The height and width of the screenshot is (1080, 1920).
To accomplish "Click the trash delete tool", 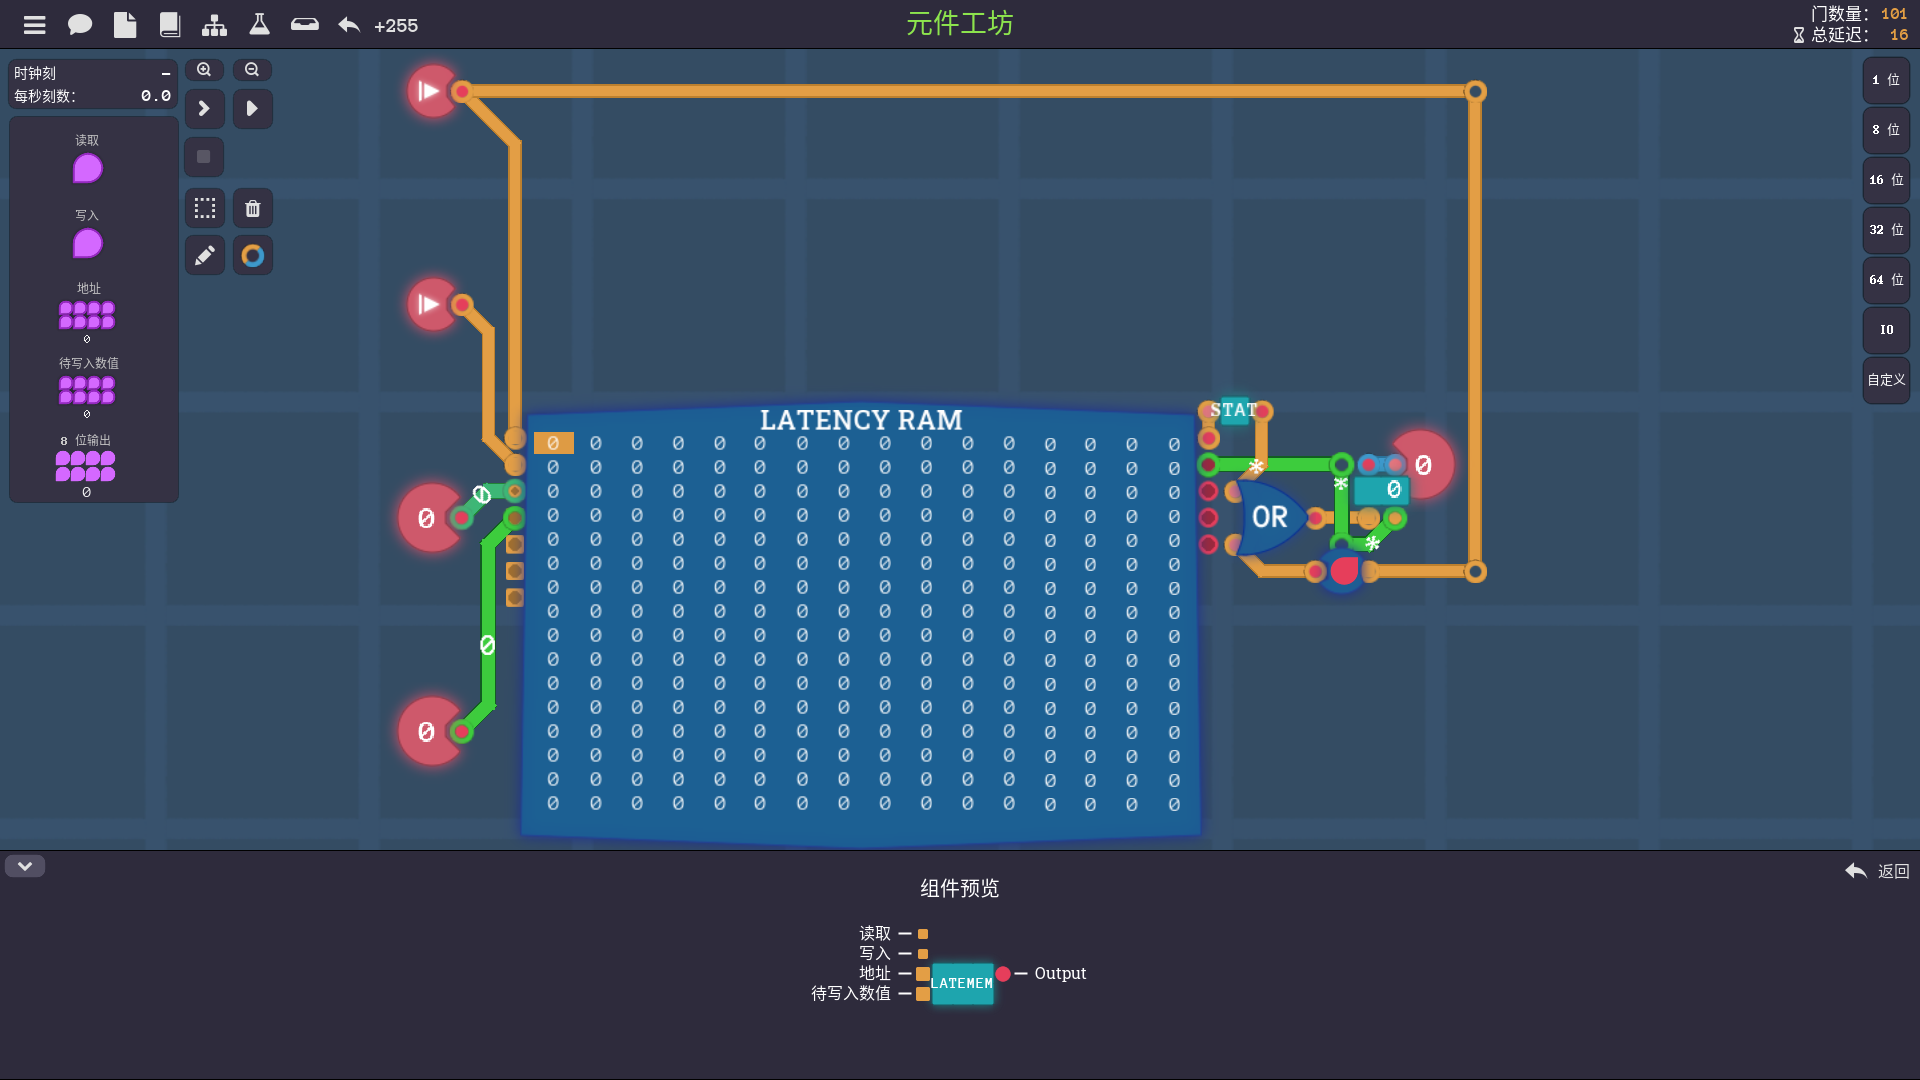I will (253, 208).
